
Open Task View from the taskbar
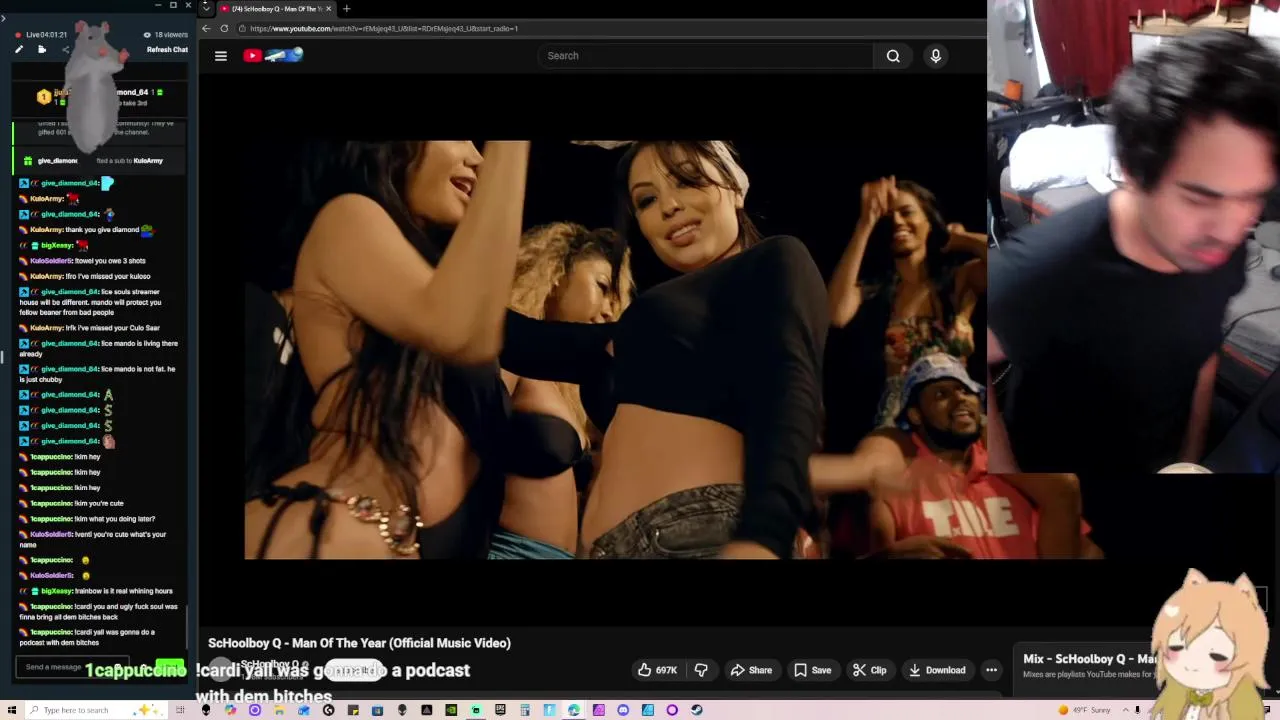tap(181, 710)
